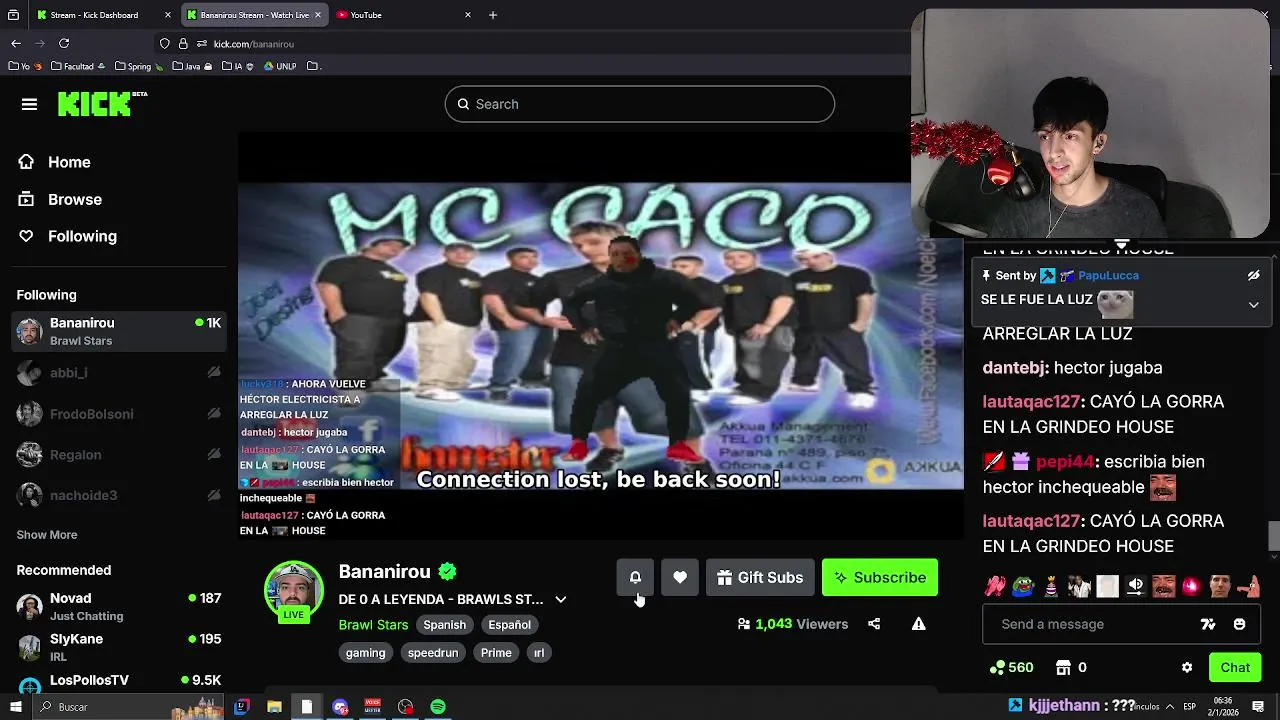The width and height of the screenshot is (1280, 720).
Task: Select the Bananirou Stream browser tab
Action: click(254, 15)
